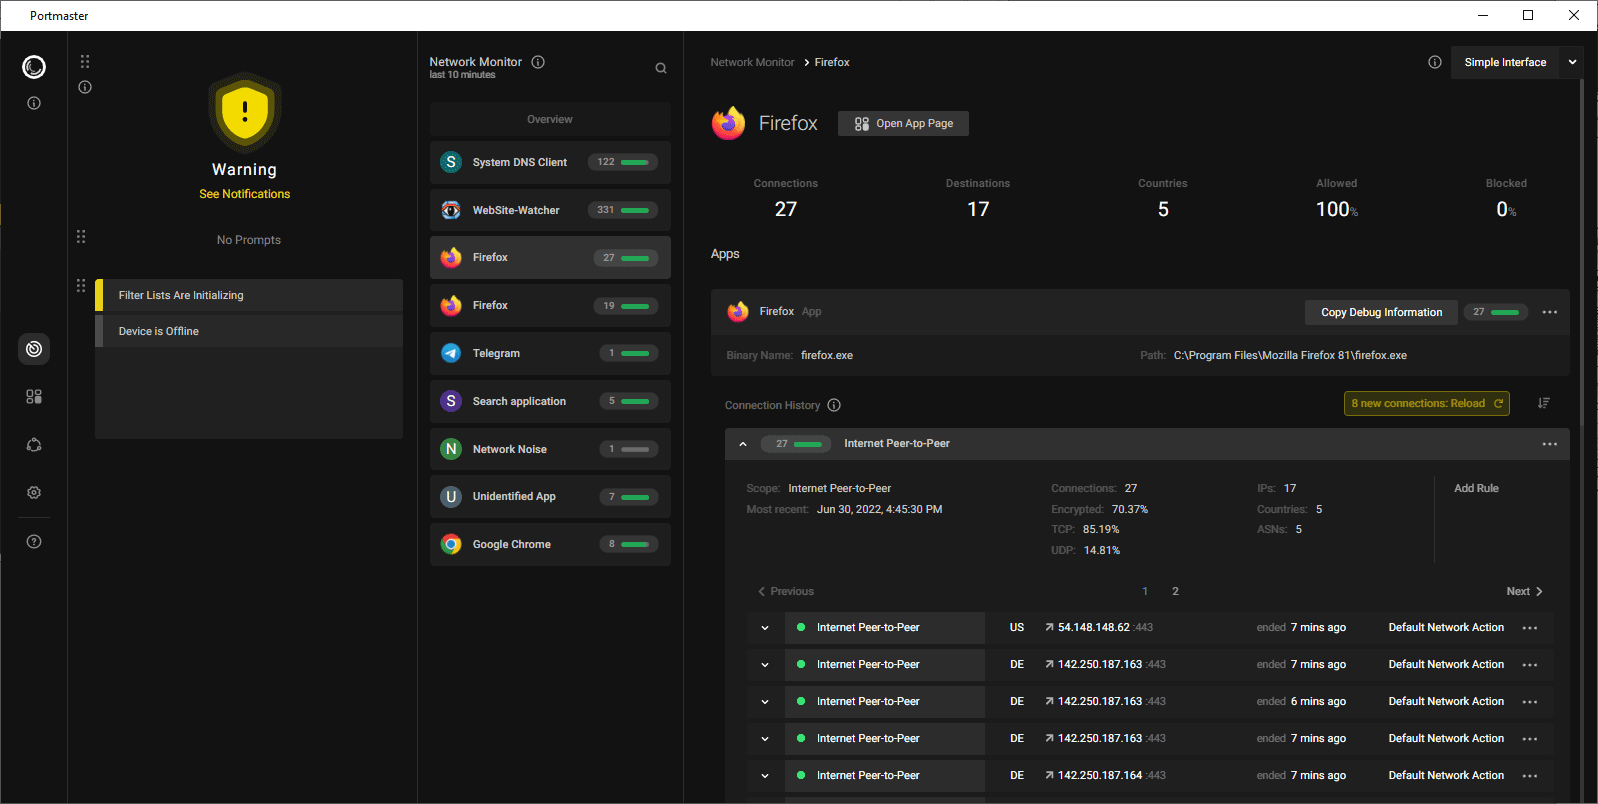Click Add Rule

point(1476,488)
